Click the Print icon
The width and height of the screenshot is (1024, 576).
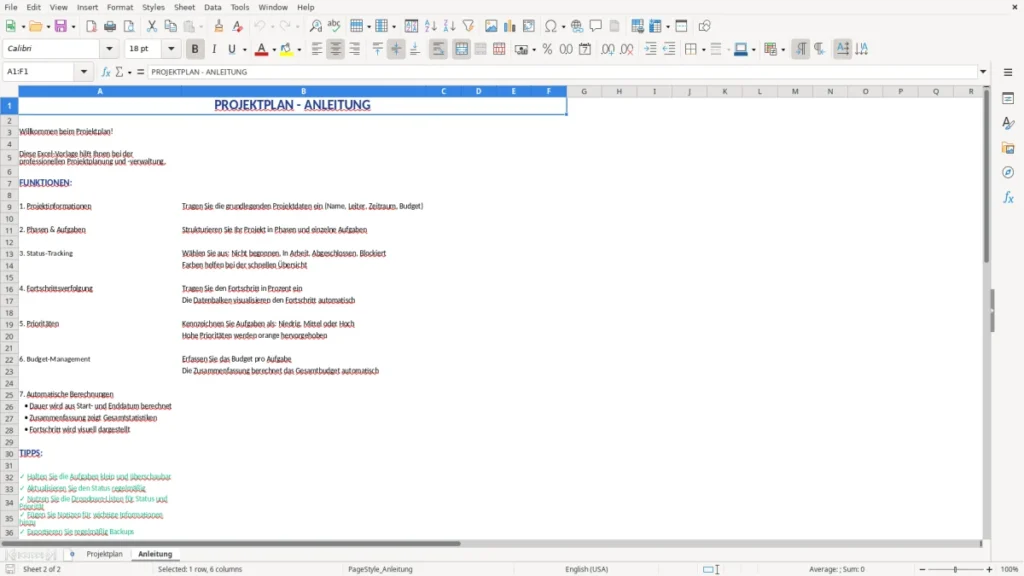[x=110, y=26]
